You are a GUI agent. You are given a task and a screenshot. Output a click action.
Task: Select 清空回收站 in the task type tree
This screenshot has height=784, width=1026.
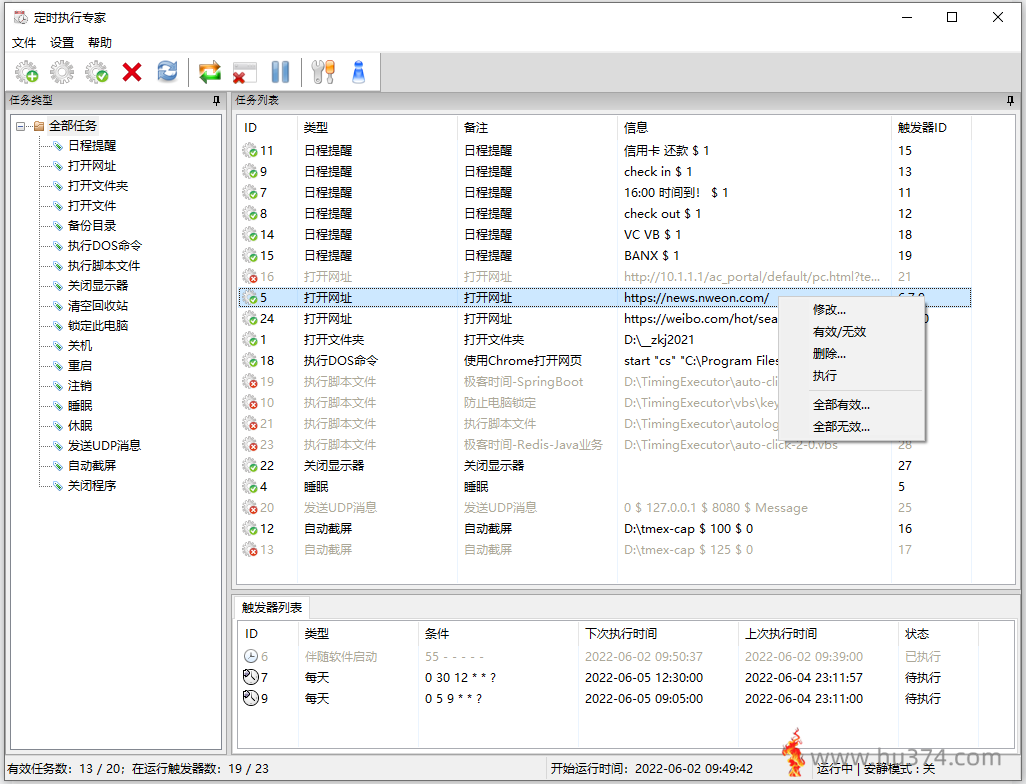(98, 306)
